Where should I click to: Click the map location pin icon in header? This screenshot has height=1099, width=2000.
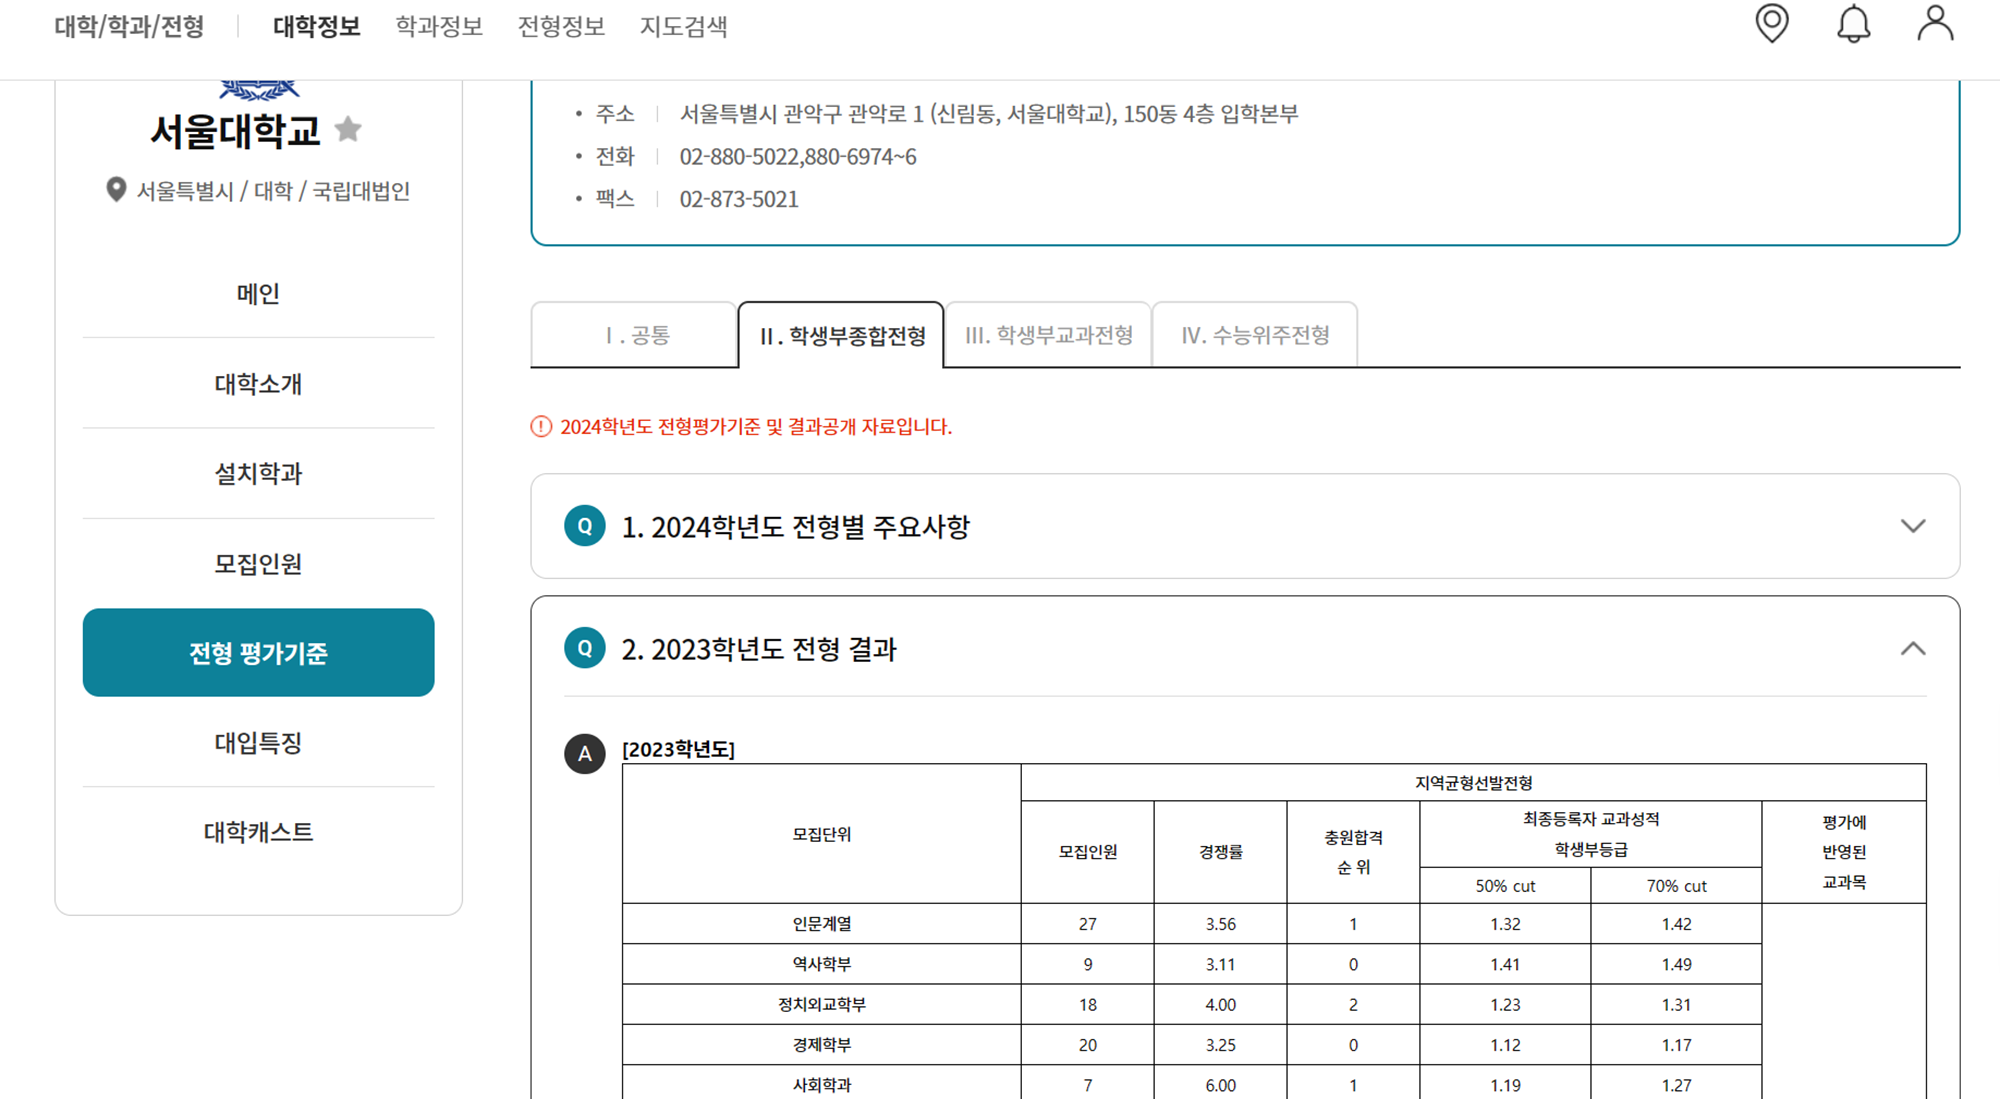click(x=1771, y=23)
